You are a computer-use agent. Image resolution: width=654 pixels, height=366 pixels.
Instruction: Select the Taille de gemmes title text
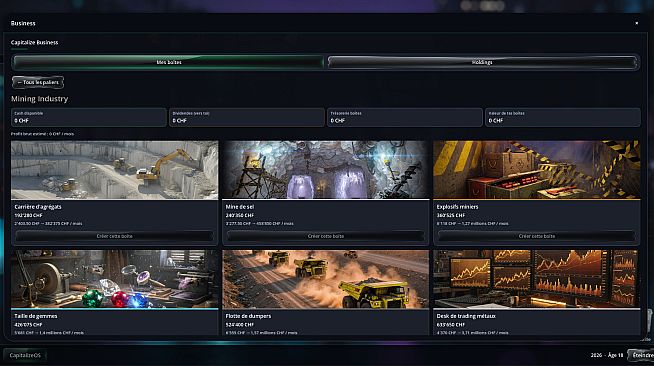(x=36, y=316)
